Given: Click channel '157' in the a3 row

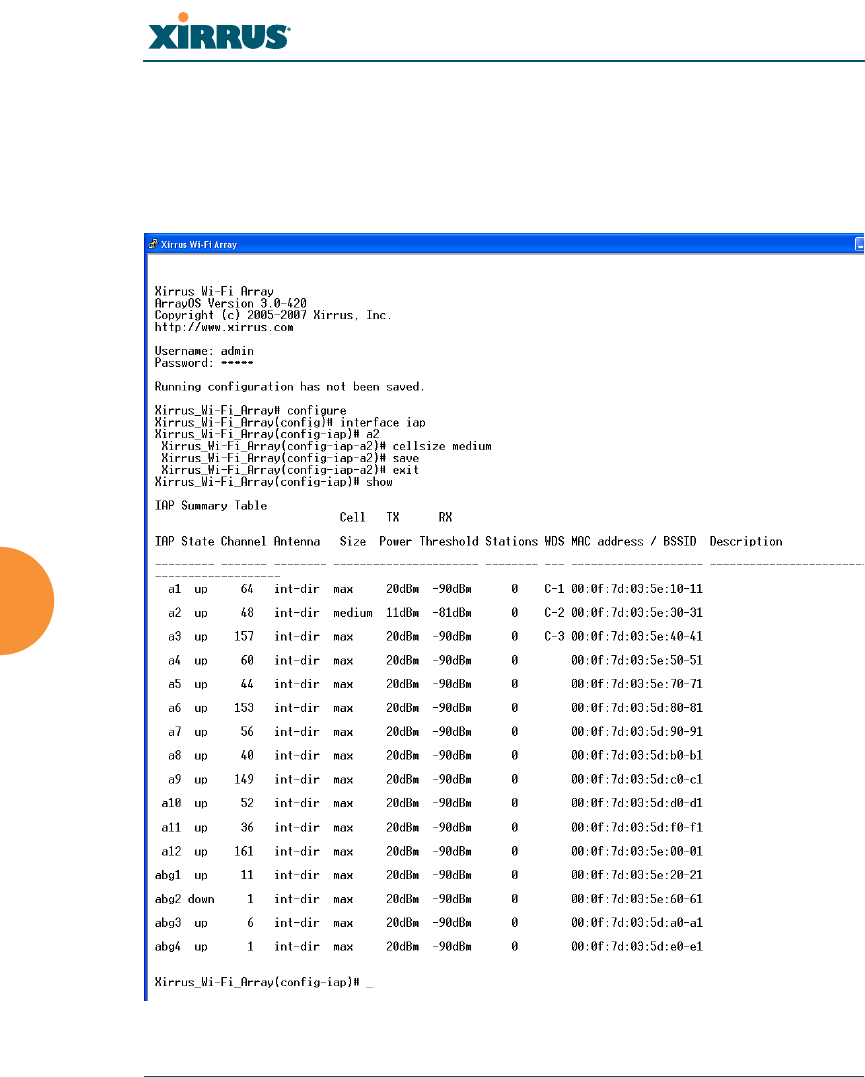Looking at the screenshot, I should point(244,637).
